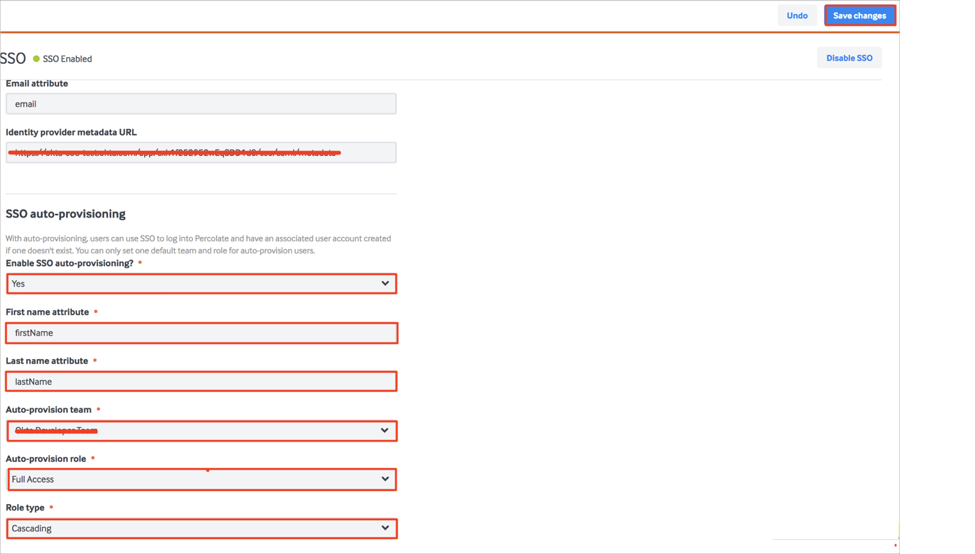Image resolution: width=975 pixels, height=554 pixels.
Task: Click the auto-provisioning description paragraph
Action: [198, 244]
